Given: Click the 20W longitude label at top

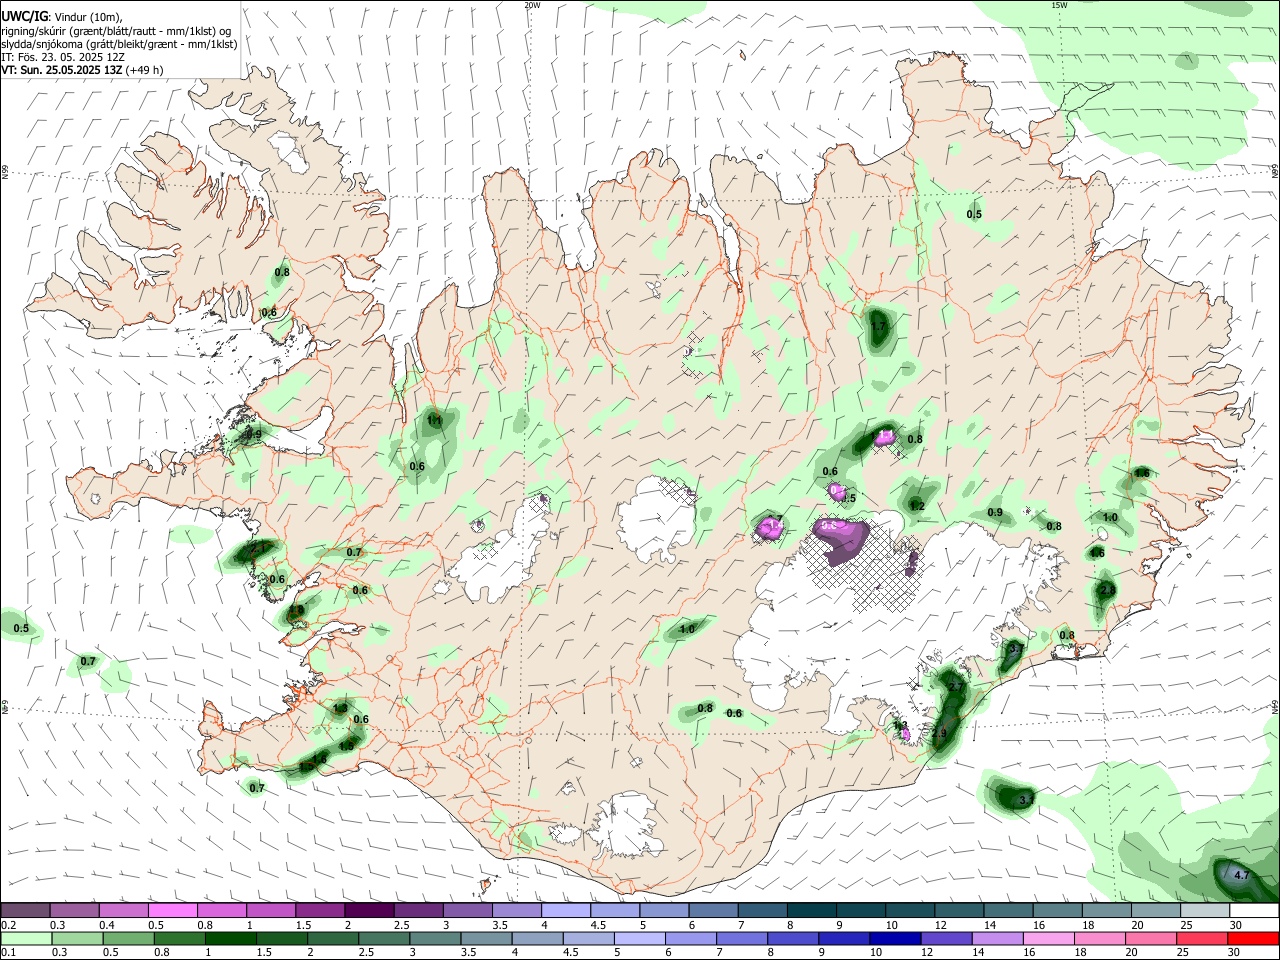Looking at the screenshot, I should pyautogui.click(x=531, y=5).
